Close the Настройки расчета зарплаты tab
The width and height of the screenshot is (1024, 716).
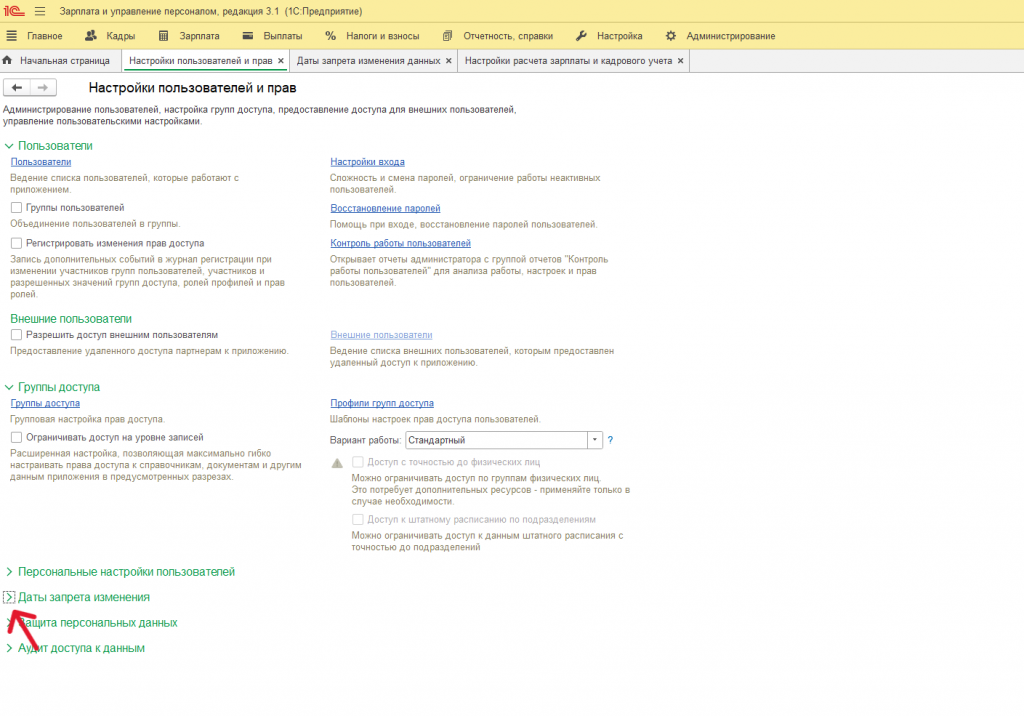680,61
